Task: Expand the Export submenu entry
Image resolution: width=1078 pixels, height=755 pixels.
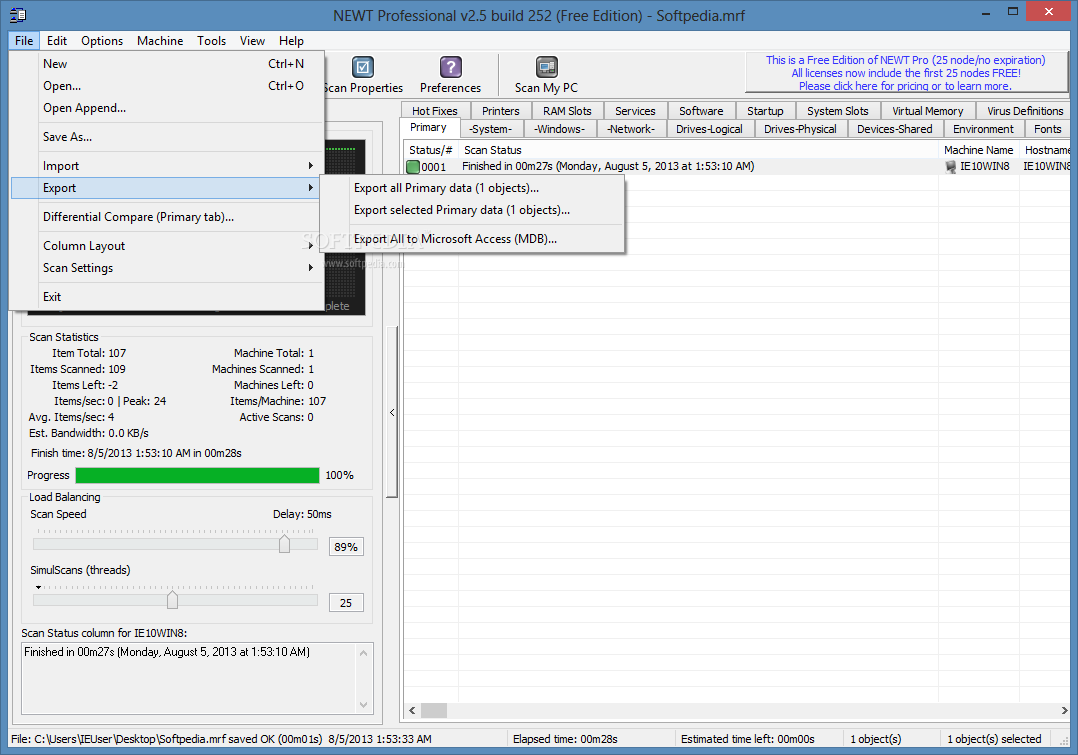Action: [x=166, y=188]
